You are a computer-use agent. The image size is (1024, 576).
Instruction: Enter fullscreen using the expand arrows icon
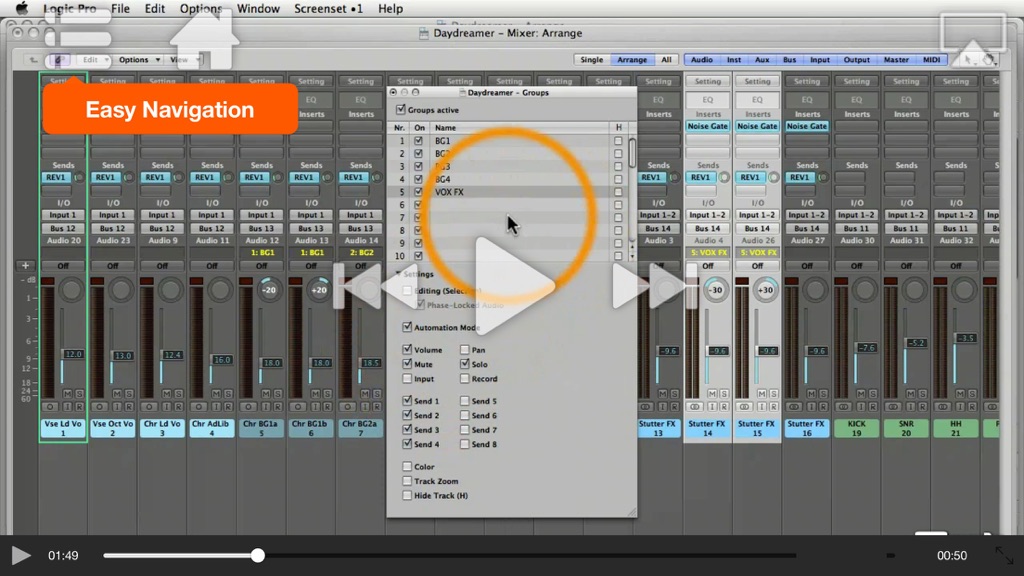point(1004,555)
